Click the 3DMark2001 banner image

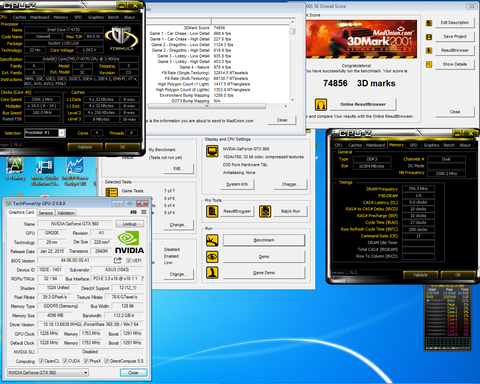tap(361, 39)
